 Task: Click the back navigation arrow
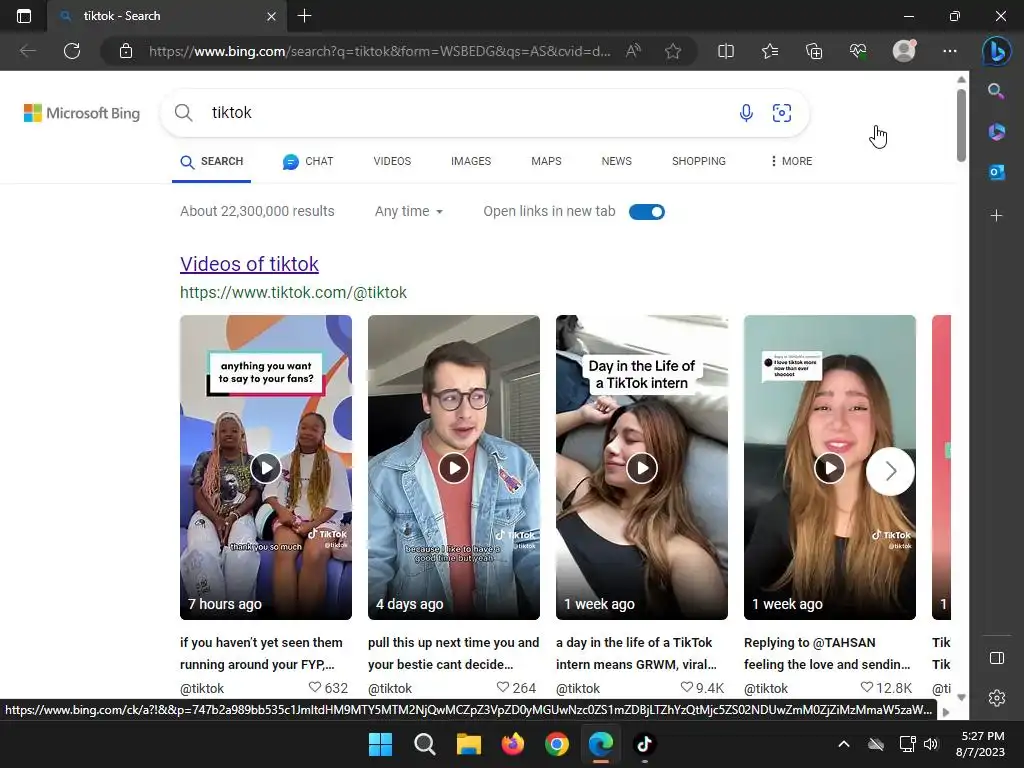pyautogui.click(x=27, y=51)
